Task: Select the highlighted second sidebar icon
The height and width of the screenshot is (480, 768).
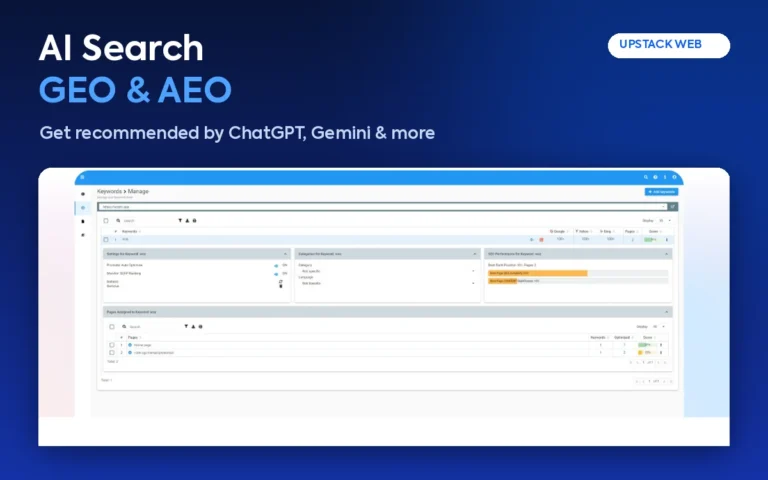Action: [83, 208]
